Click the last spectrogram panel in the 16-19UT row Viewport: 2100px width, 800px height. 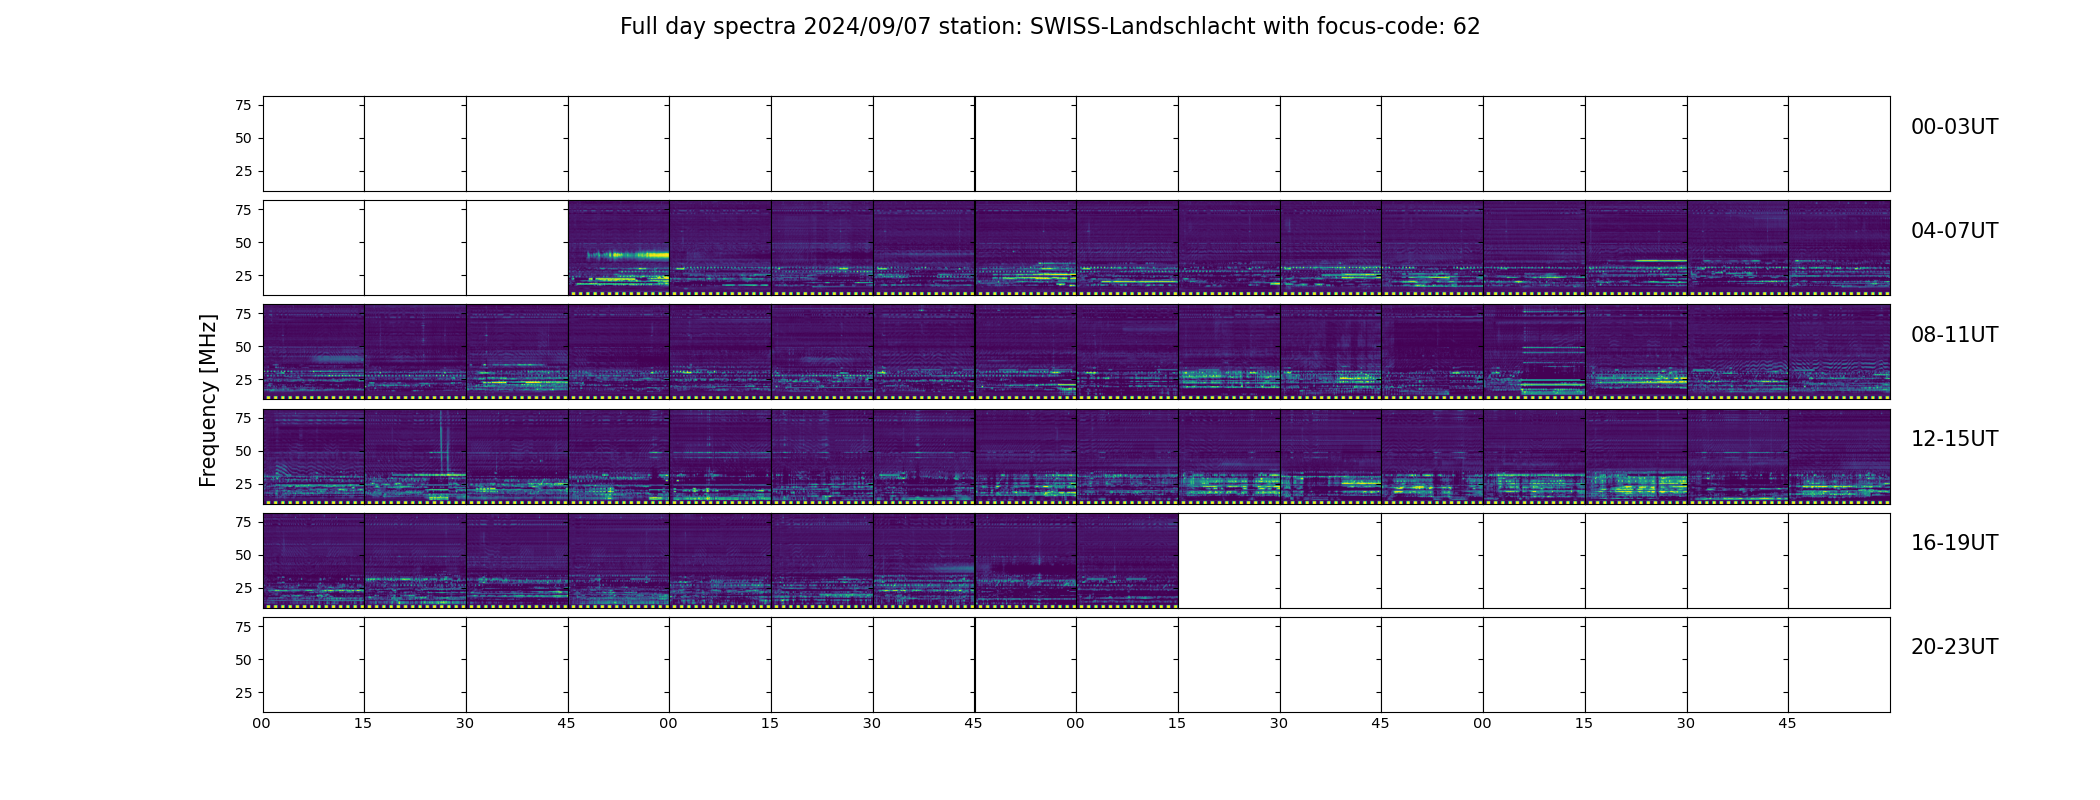coord(1127,560)
